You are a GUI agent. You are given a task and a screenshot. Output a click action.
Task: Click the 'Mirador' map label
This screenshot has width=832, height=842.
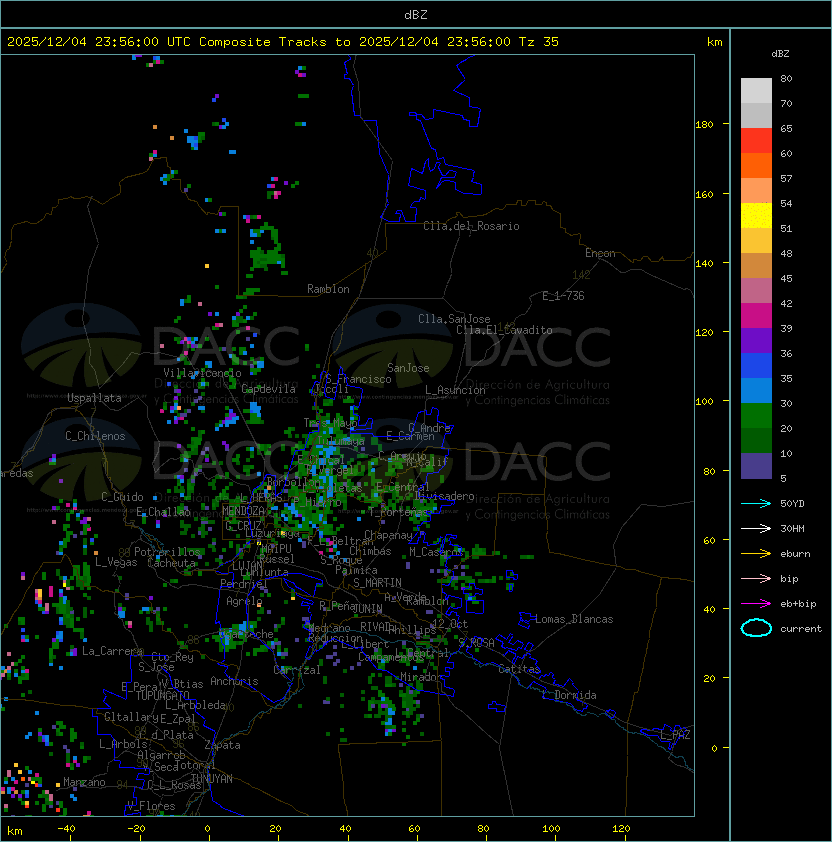(x=421, y=677)
